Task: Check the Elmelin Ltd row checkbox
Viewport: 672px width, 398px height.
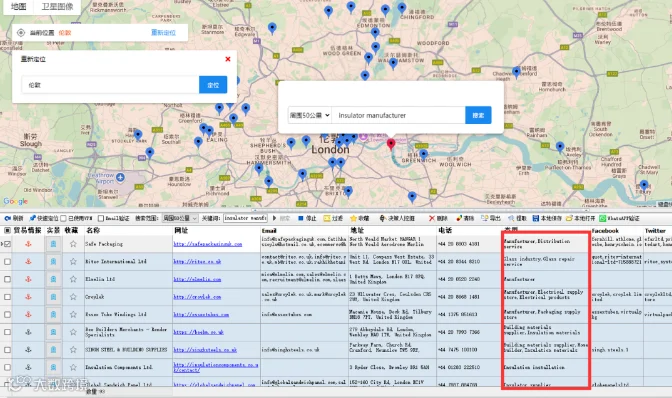Action: 7,279
